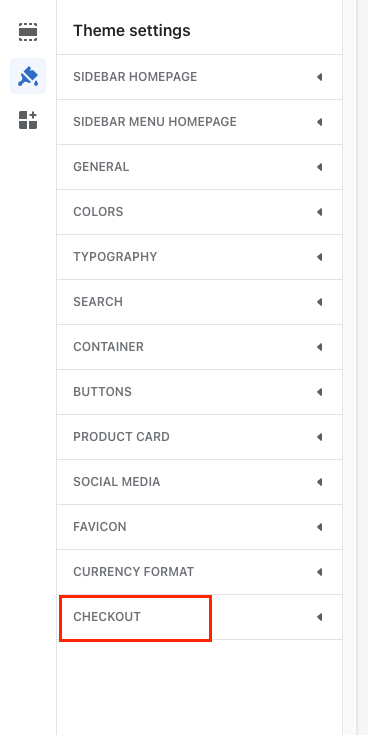Open the CHECKOUT settings group

(199, 617)
